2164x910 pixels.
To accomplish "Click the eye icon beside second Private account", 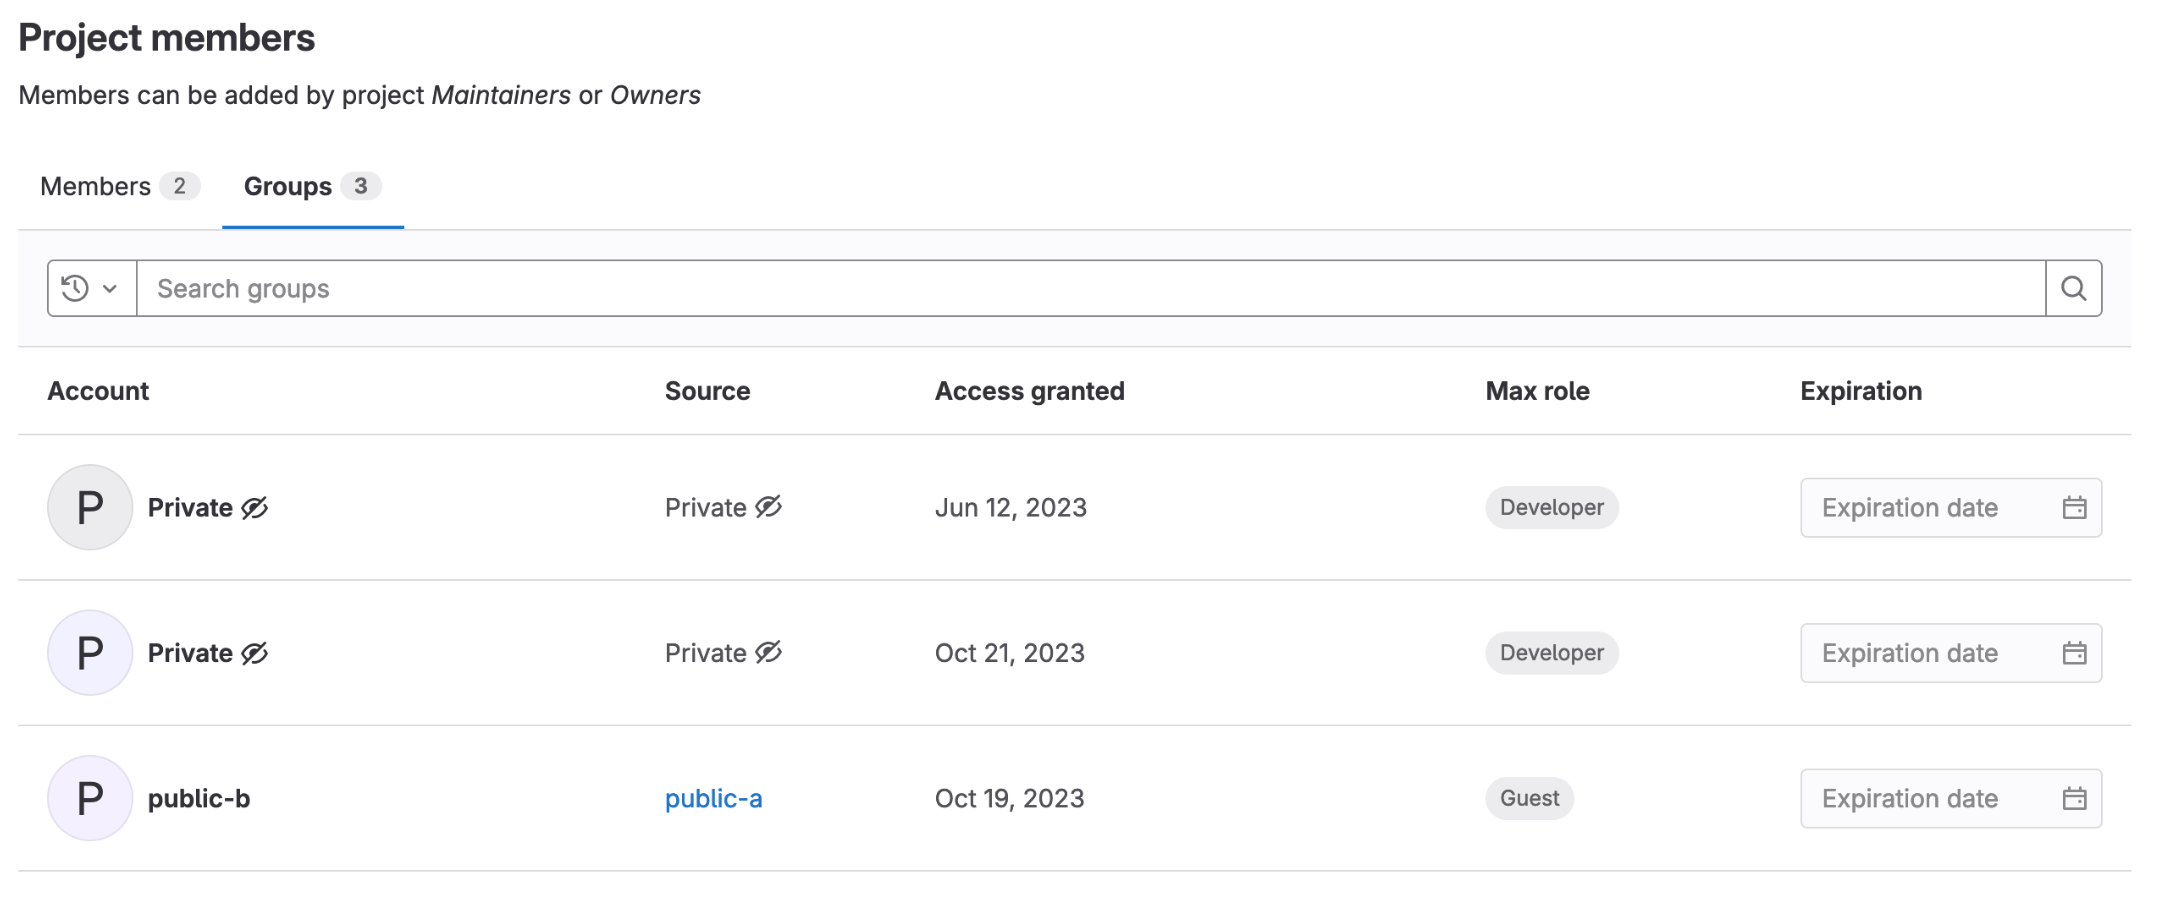I will 254,652.
